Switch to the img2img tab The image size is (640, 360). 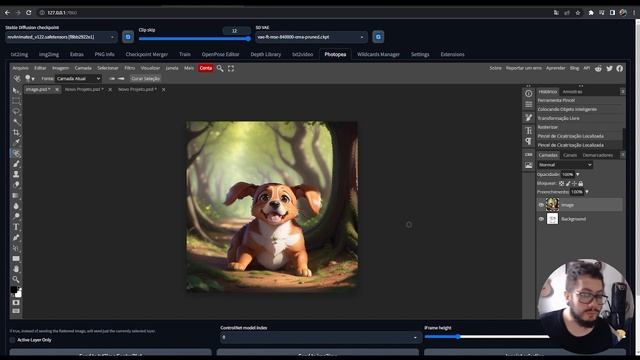[x=49, y=54]
